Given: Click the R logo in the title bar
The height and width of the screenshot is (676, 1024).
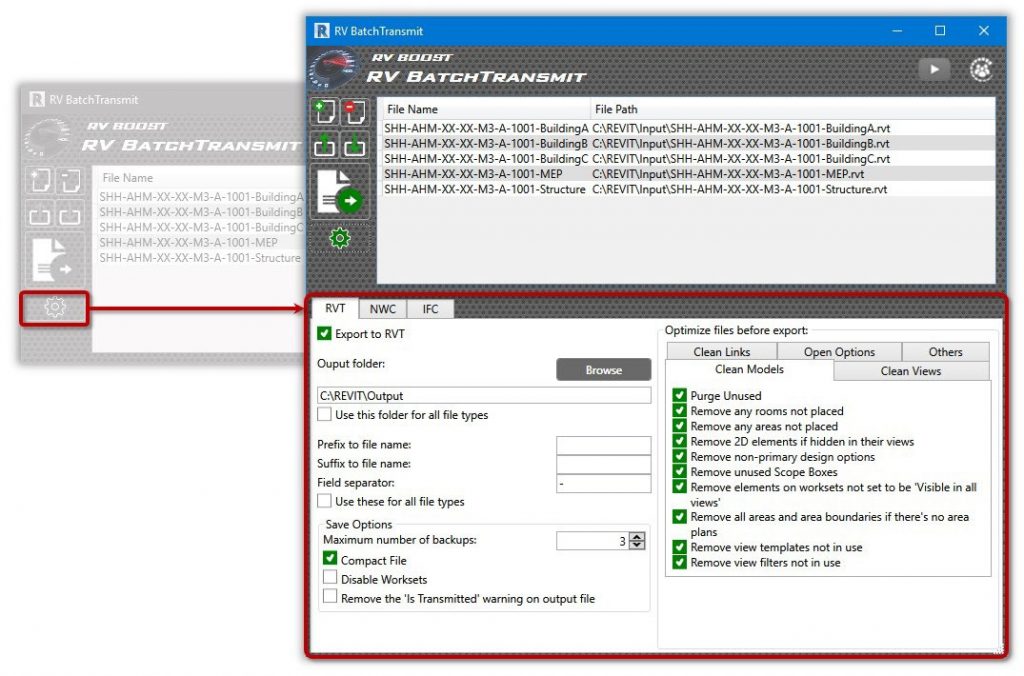Looking at the screenshot, I should (x=321, y=31).
